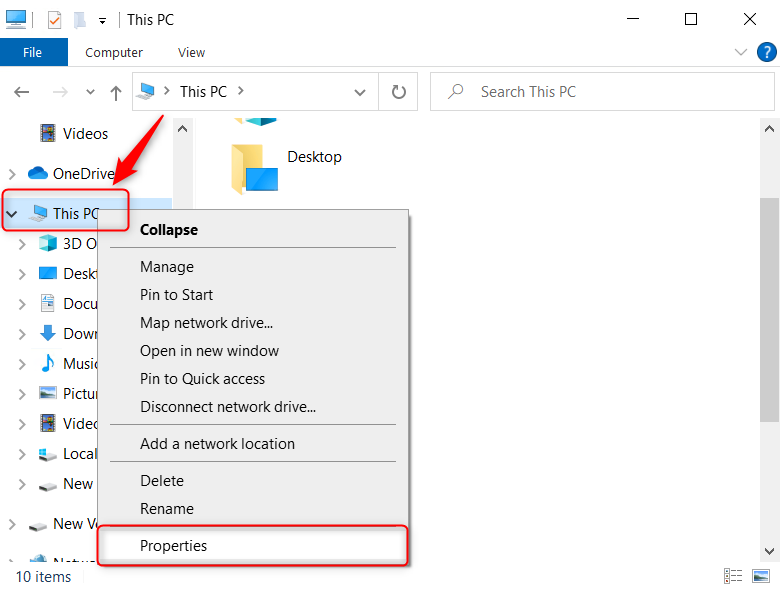Open Properties from the context menu
This screenshot has height=592, width=780.
(253, 546)
